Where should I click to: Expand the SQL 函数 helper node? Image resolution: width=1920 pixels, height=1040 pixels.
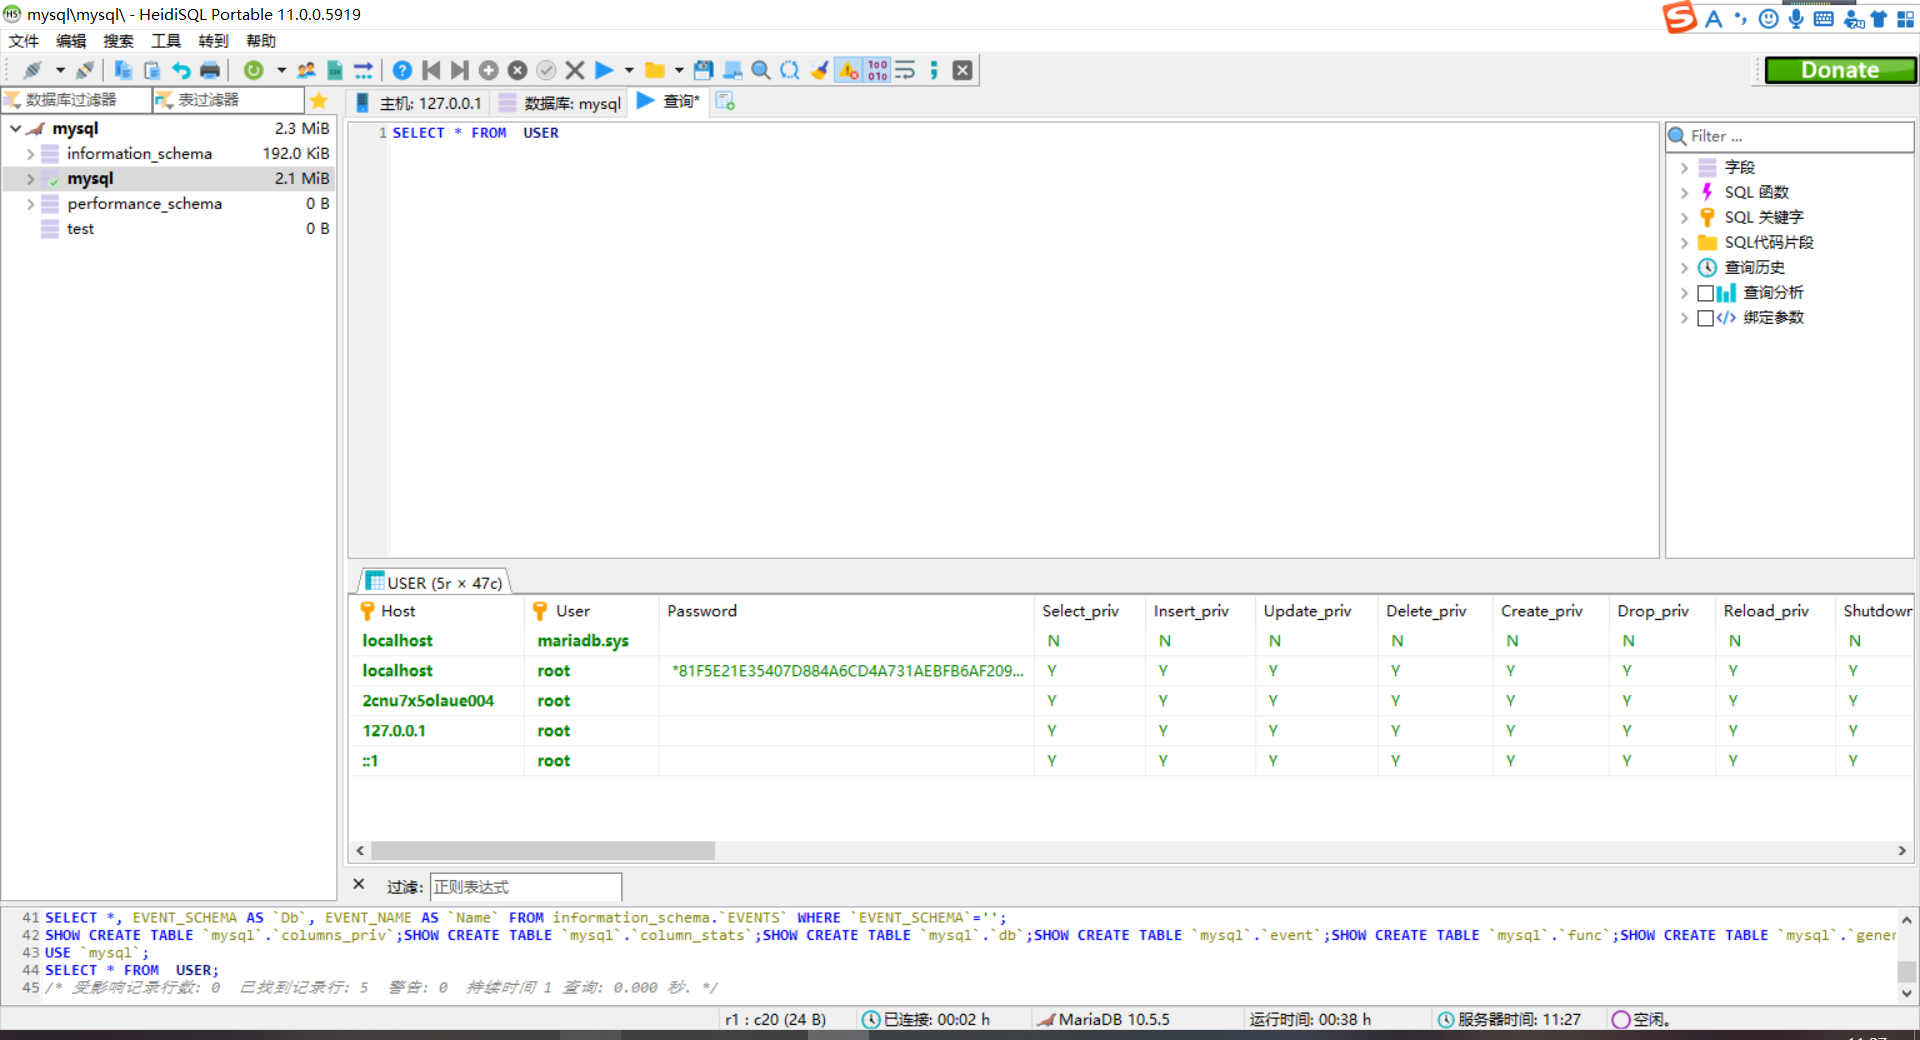point(1684,193)
